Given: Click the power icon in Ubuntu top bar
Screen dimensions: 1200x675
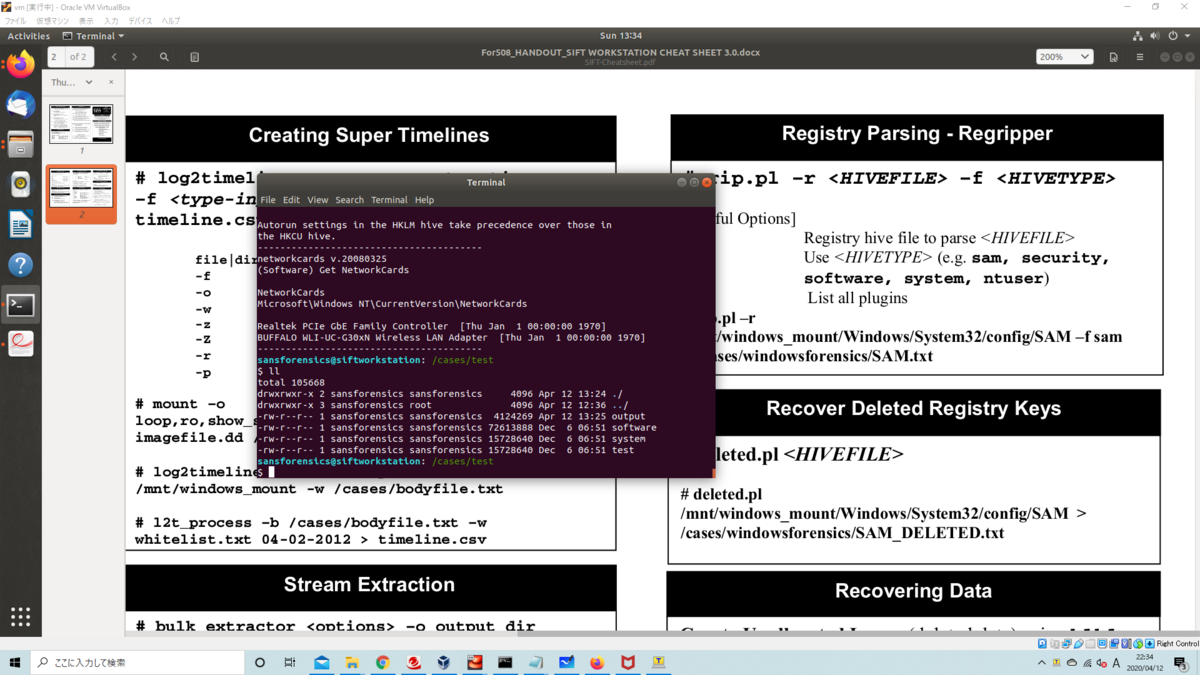Looking at the screenshot, I should coord(1173,36).
